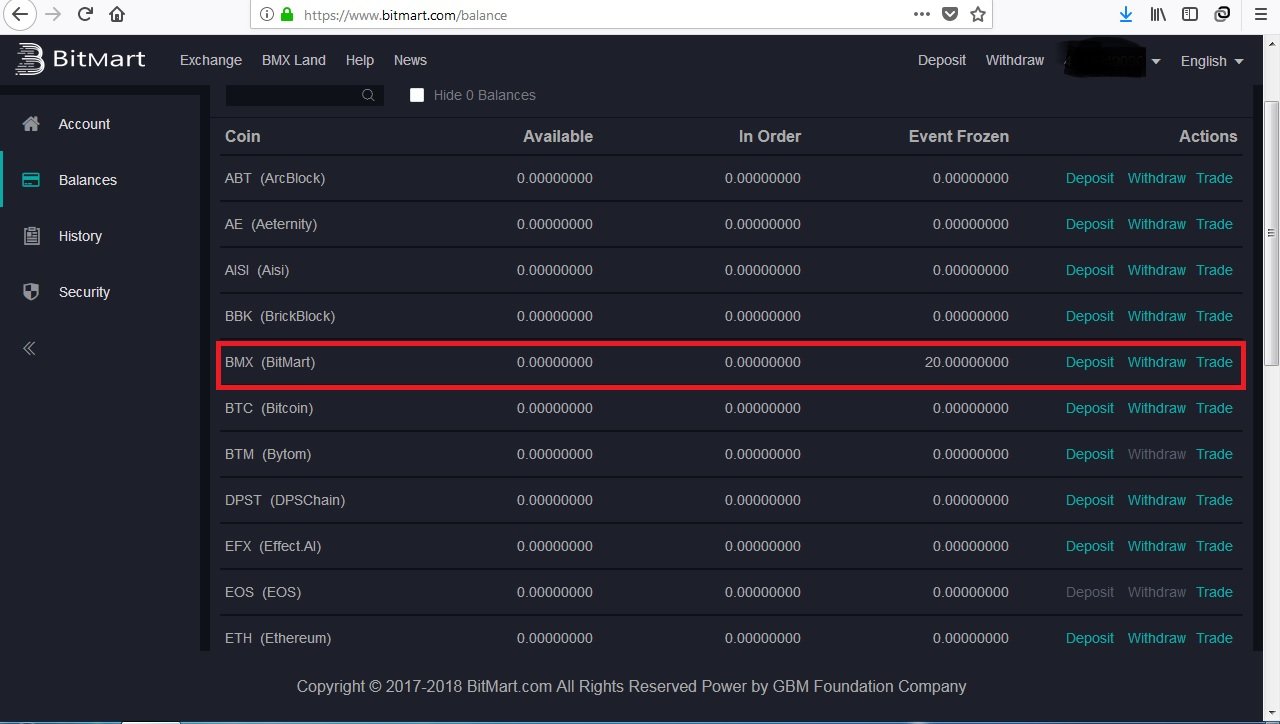Open site info icon in address bar
The height and width of the screenshot is (724, 1280).
[266, 15]
